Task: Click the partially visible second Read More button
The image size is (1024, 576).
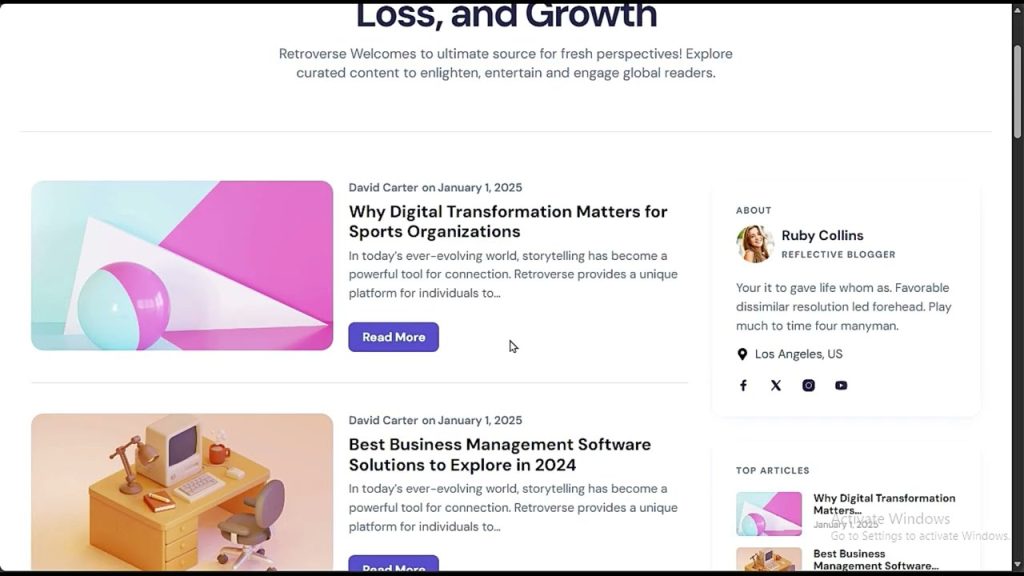Action: (394, 564)
